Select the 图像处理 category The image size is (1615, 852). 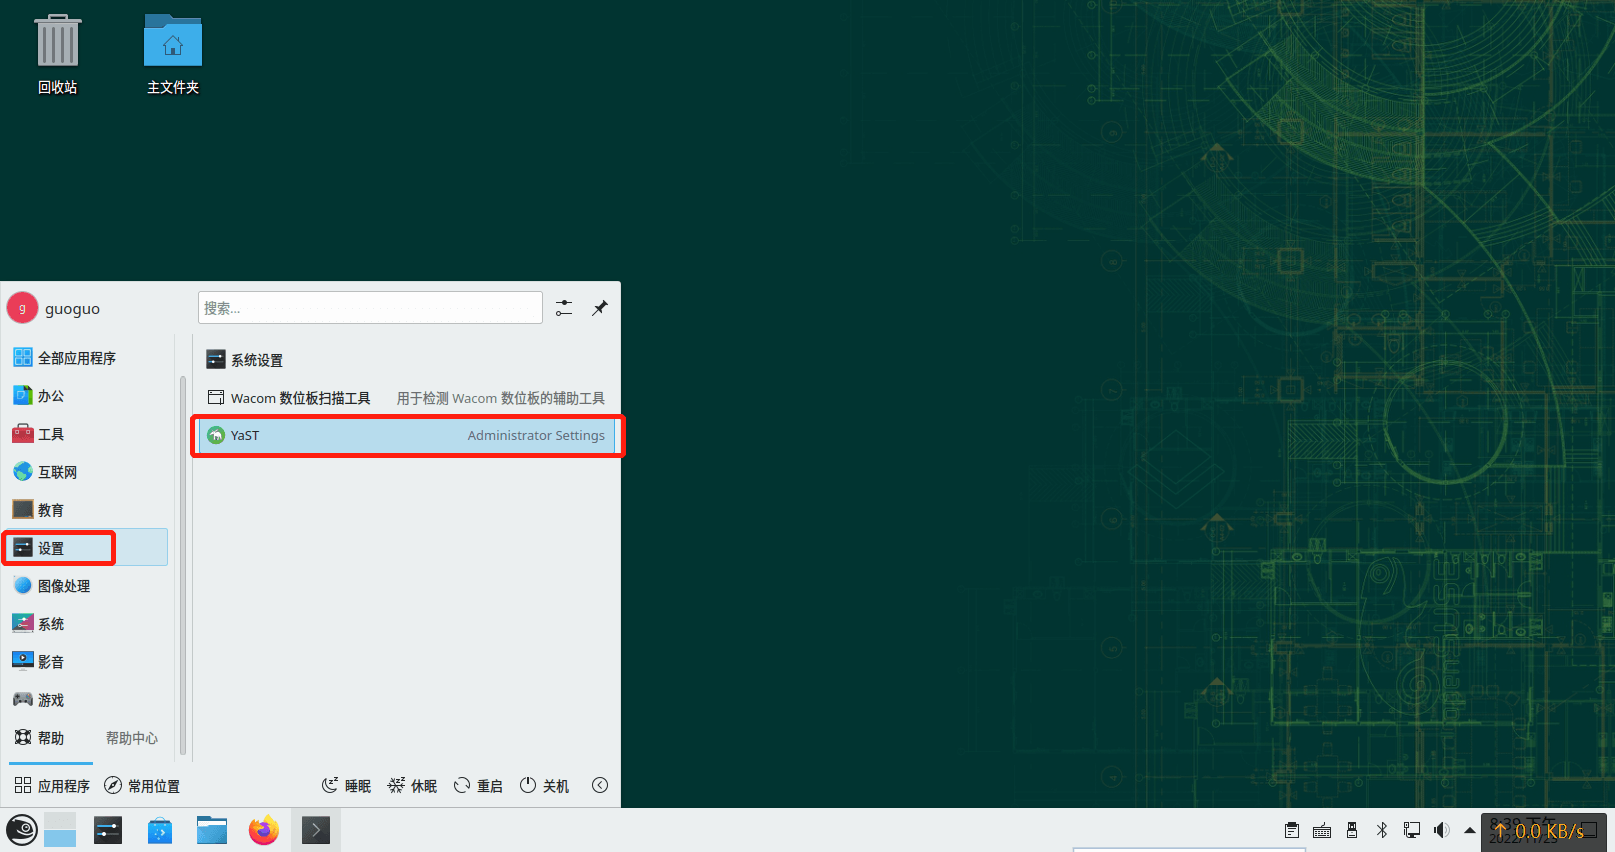point(64,586)
